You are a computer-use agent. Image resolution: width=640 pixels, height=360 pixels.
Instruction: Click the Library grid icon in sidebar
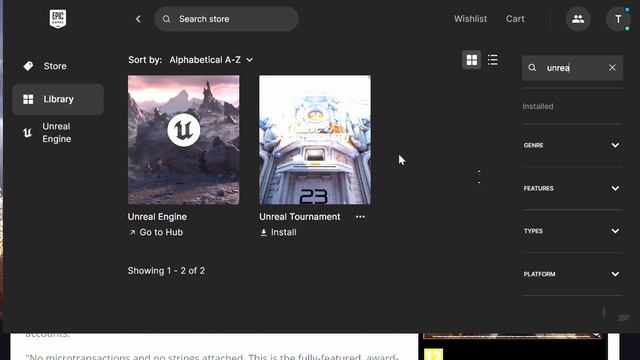point(28,99)
